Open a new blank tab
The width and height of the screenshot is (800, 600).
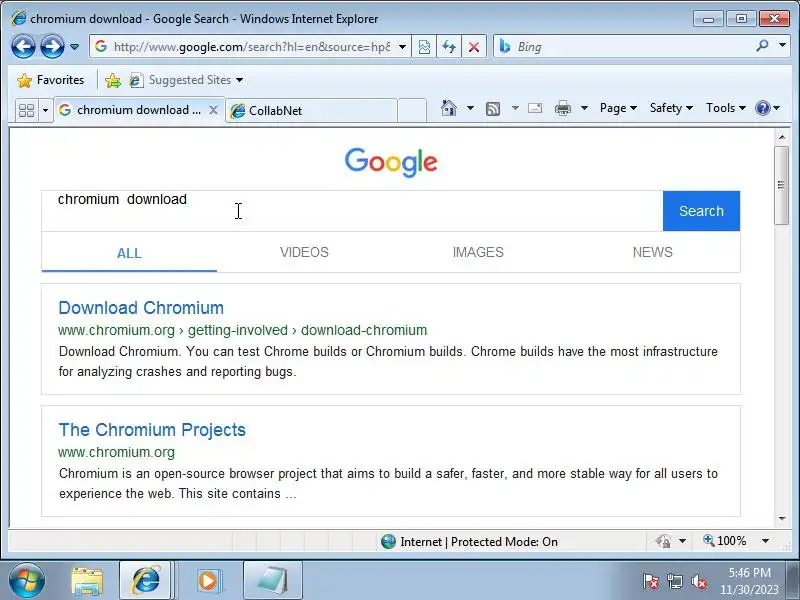[x=412, y=110]
